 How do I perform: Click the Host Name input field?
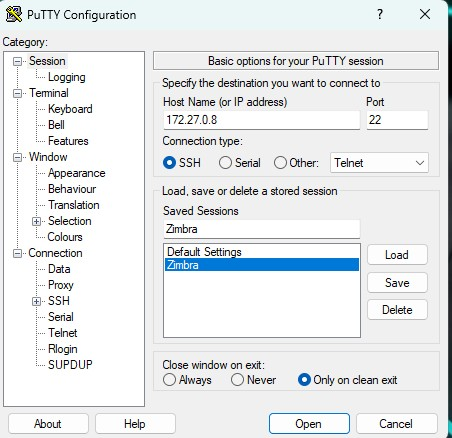(x=262, y=120)
